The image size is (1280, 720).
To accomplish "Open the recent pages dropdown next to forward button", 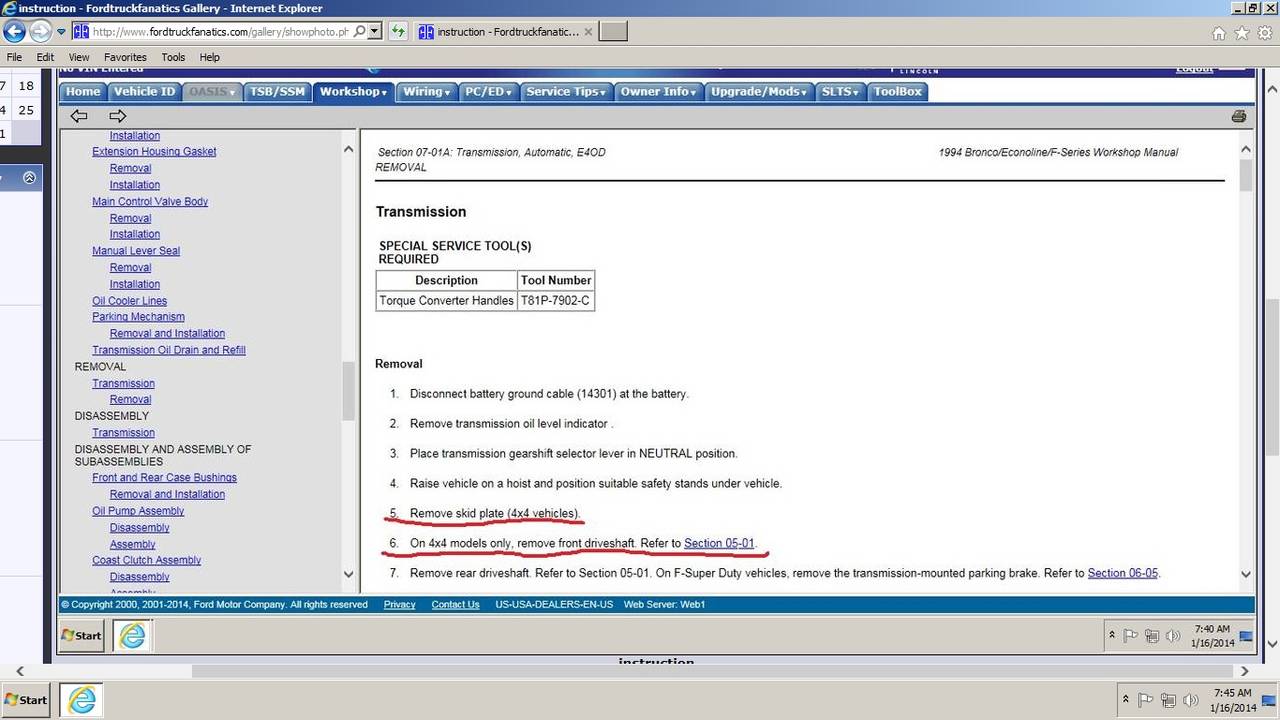I will click(61, 32).
